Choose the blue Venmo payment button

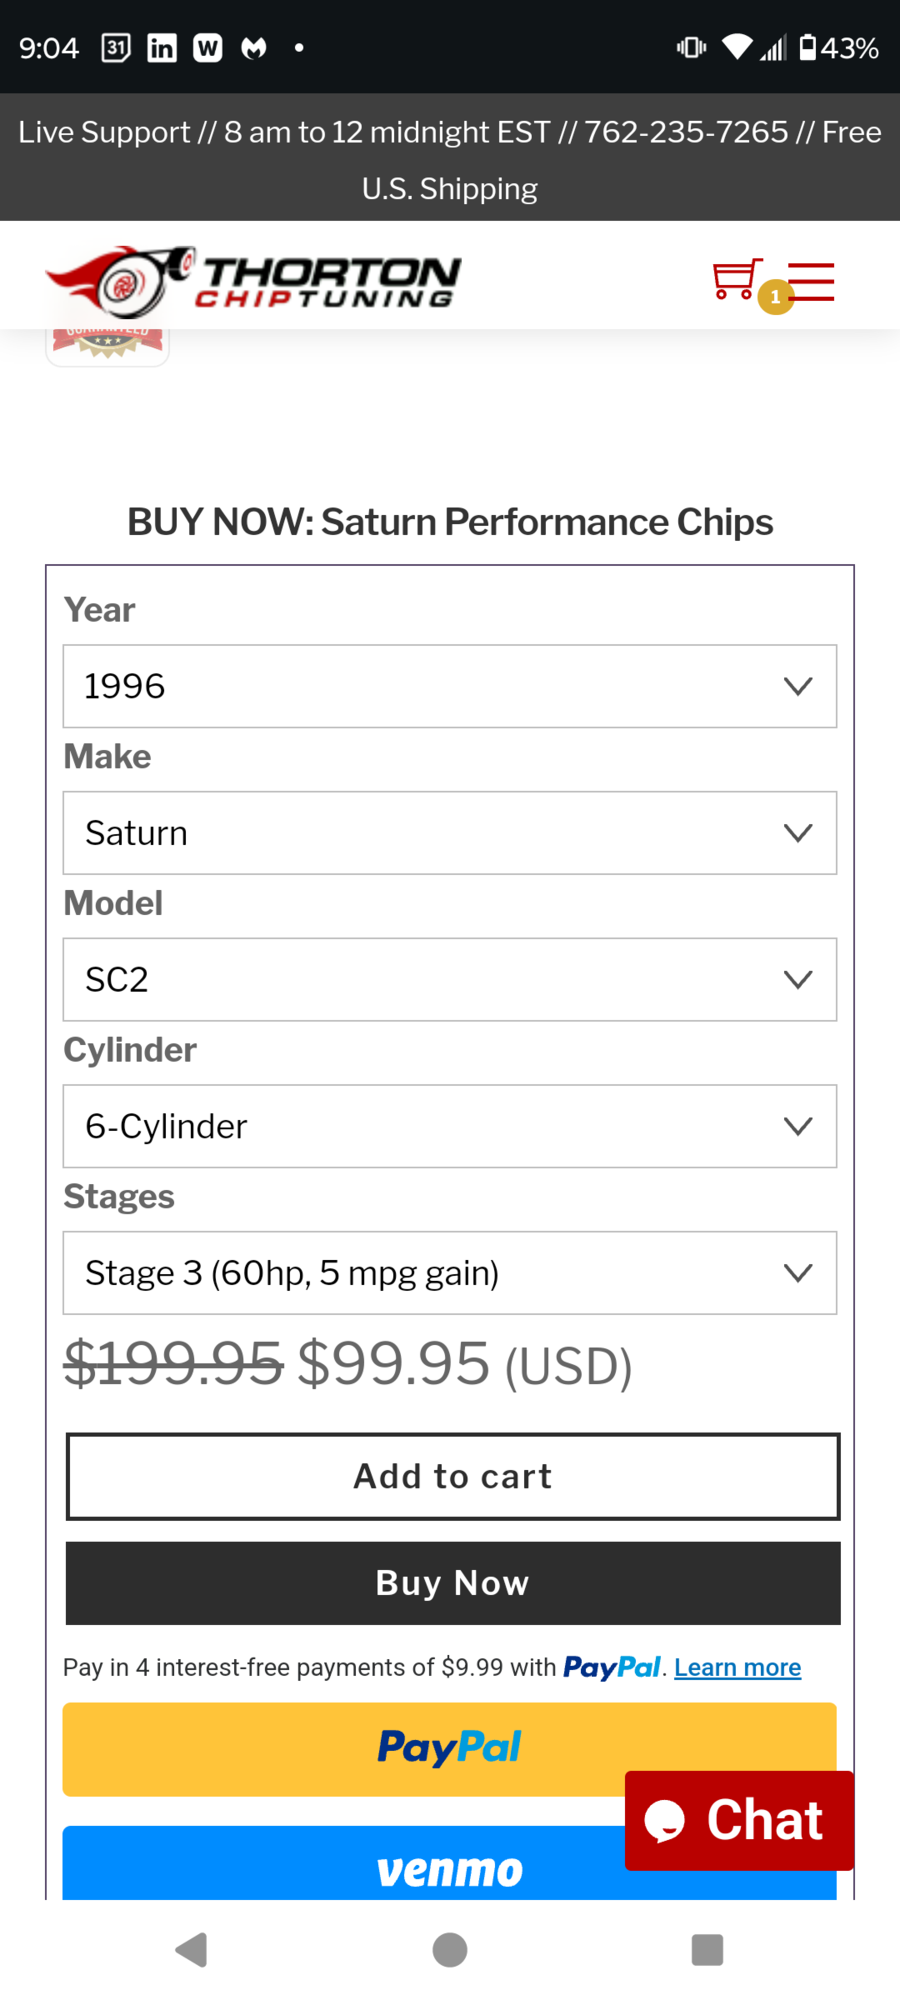(x=340, y=1866)
